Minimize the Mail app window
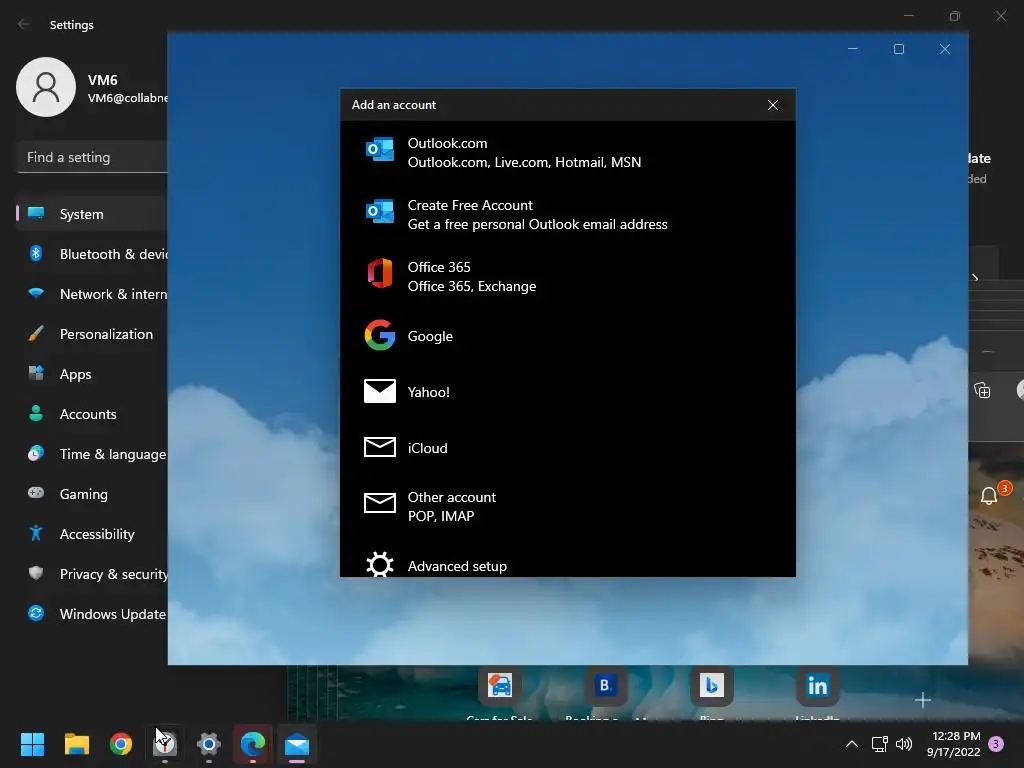 coord(852,49)
